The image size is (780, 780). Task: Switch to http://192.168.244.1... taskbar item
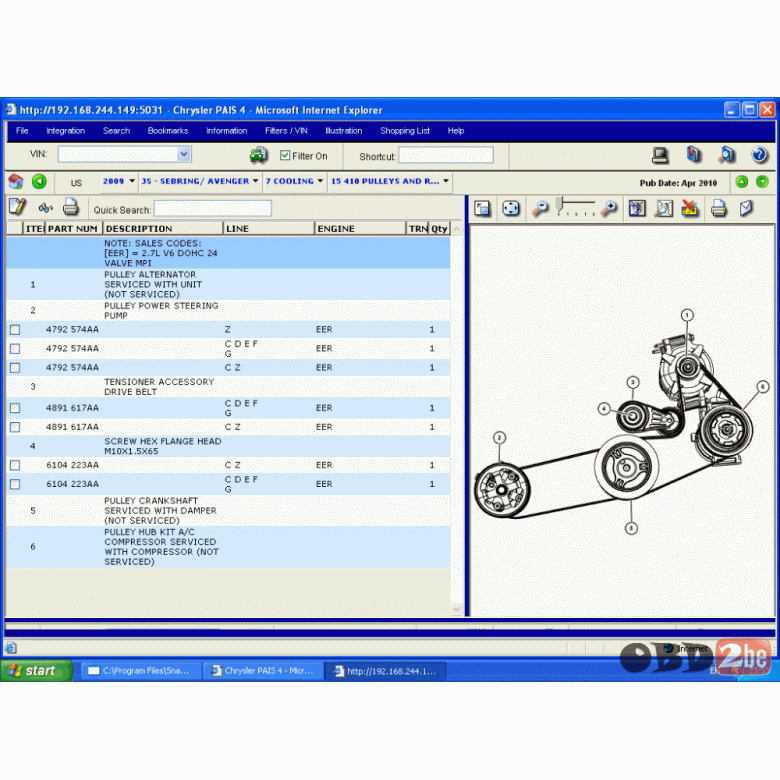[x=386, y=671]
